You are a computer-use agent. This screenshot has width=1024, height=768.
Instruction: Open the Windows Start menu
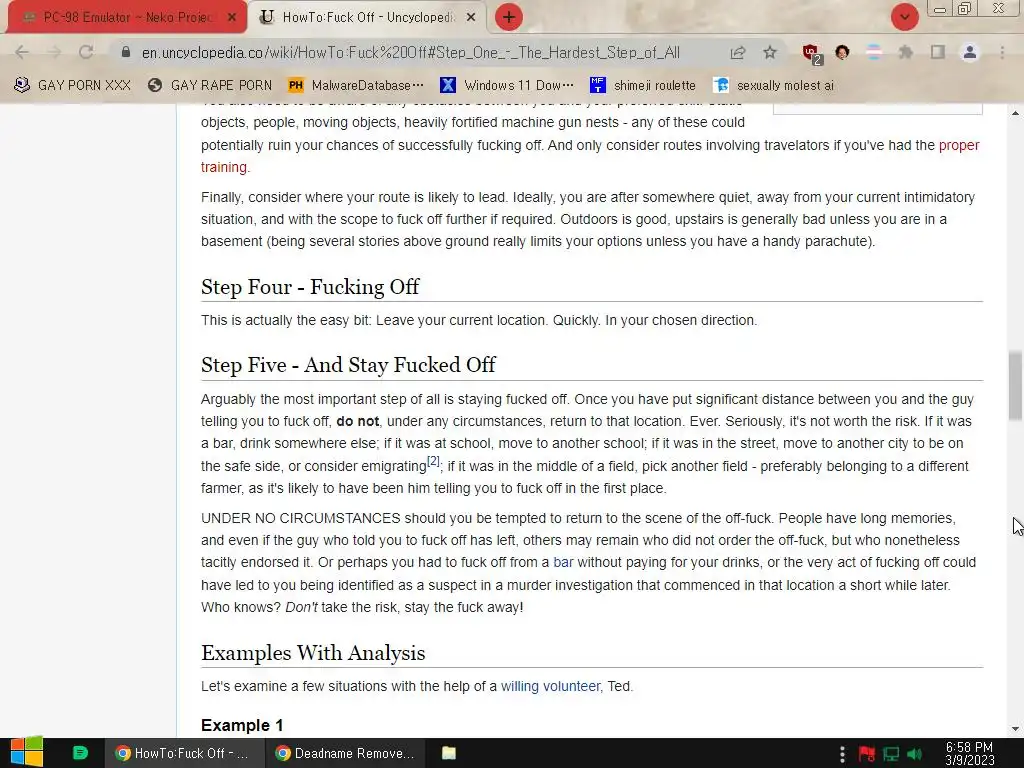pyautogui.click(x=26, y=753)
